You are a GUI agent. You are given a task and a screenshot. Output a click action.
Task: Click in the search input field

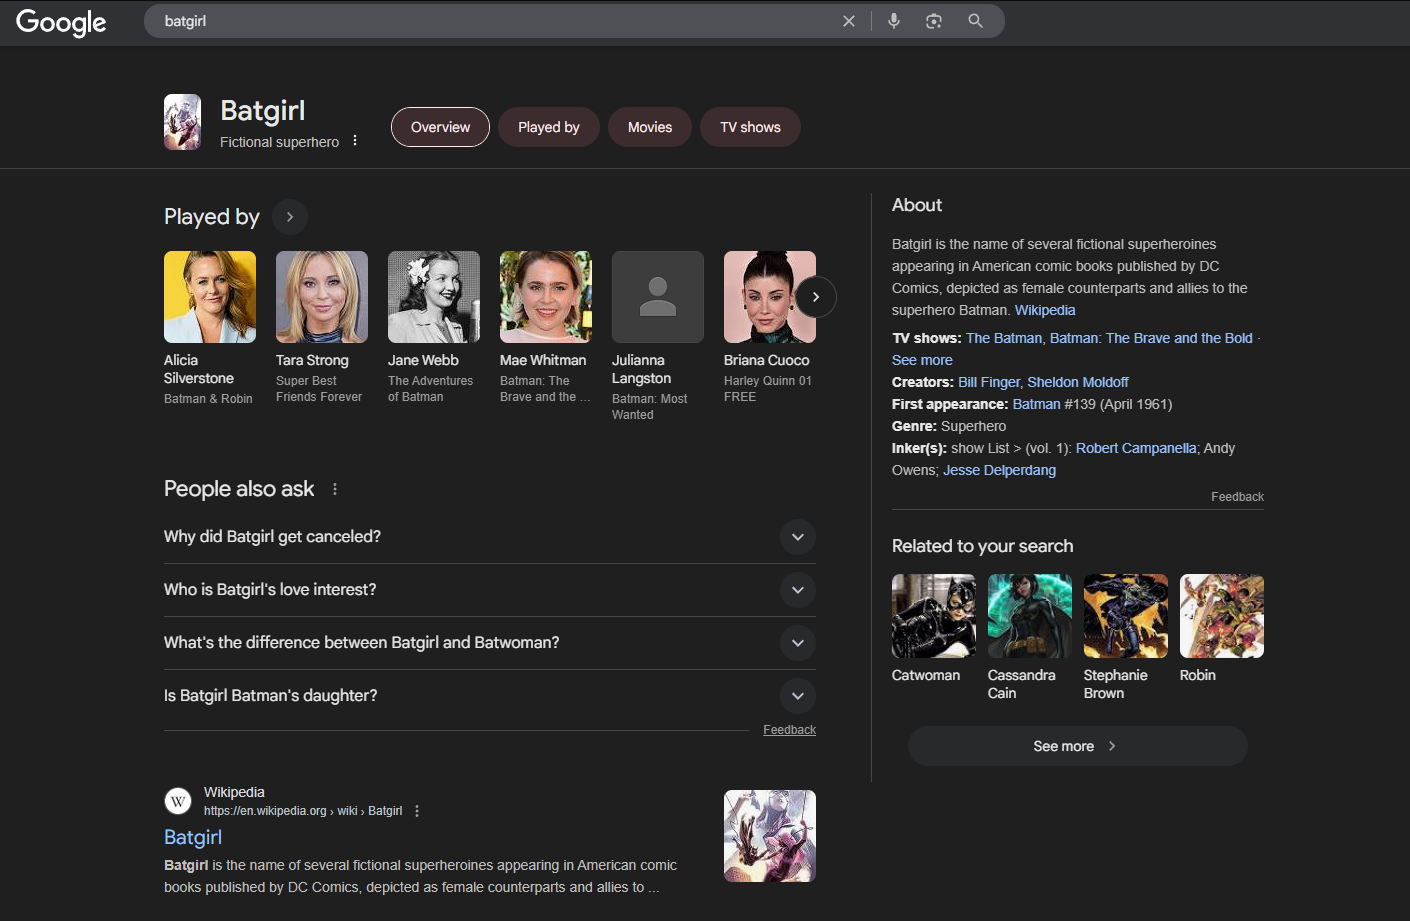click(x=495, y=21)
